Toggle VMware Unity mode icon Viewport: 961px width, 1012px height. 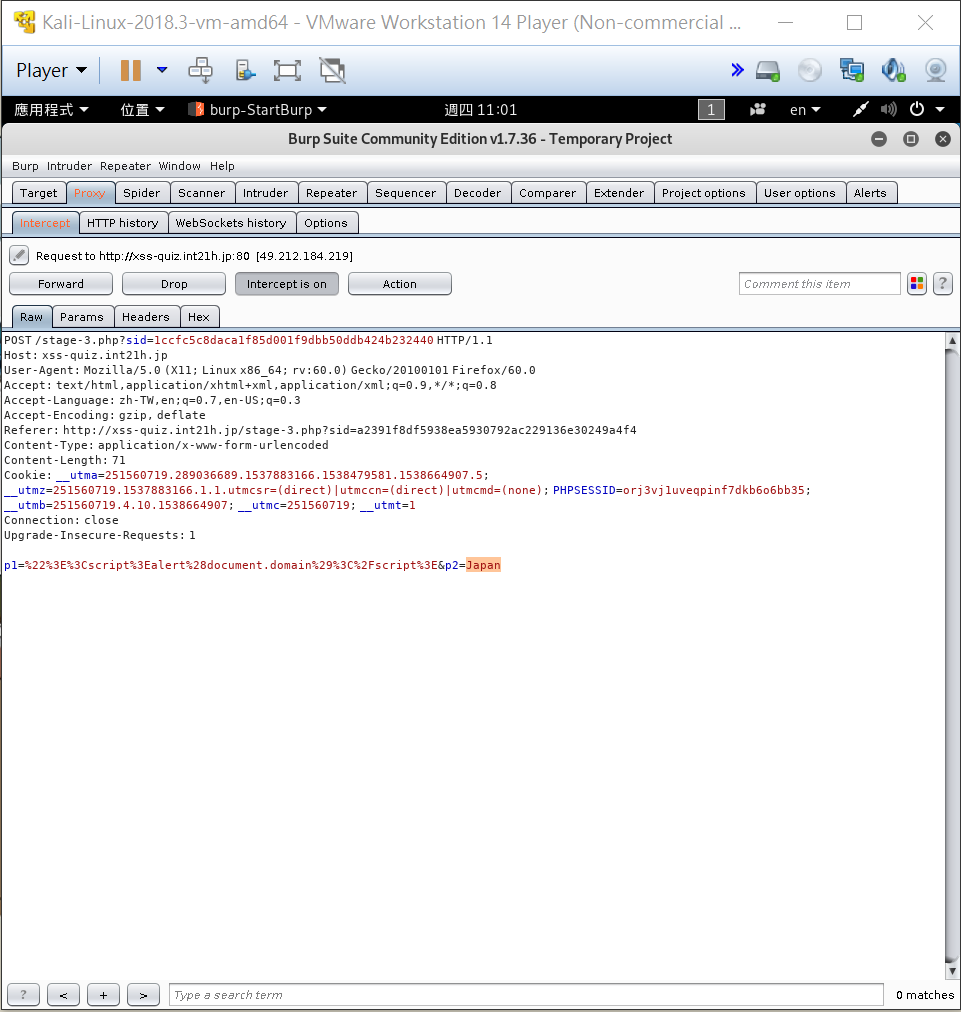click(x=332, y=70)
